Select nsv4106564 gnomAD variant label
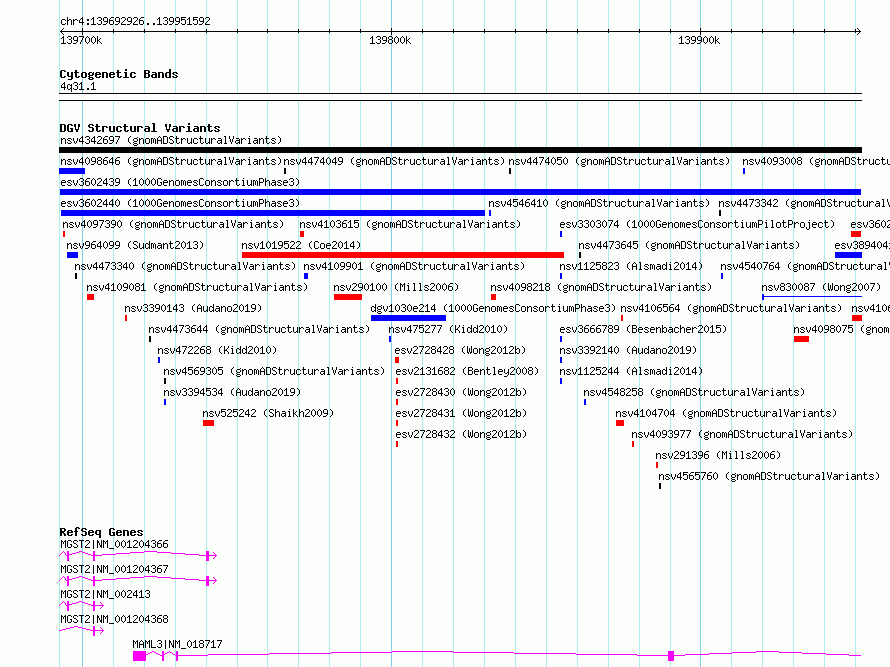 click(x=731, y=308)
